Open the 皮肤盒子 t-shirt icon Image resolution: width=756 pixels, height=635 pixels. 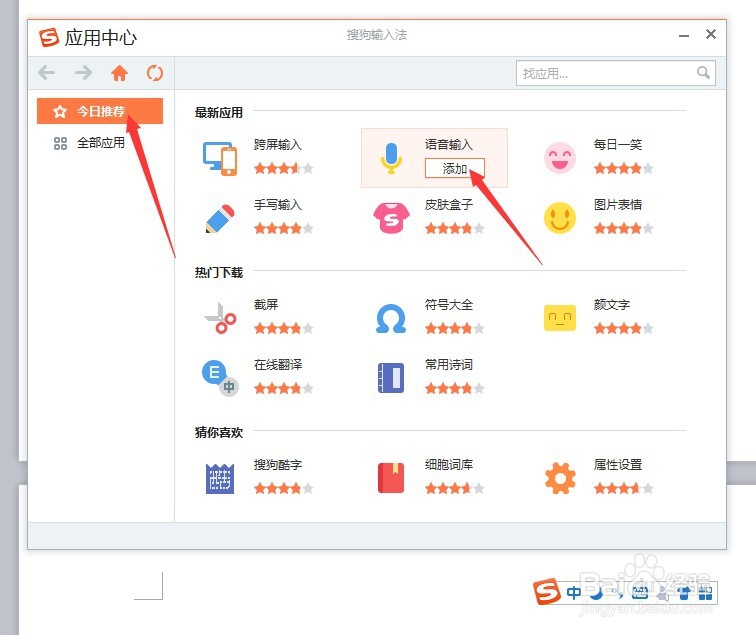tap(391, 218)
